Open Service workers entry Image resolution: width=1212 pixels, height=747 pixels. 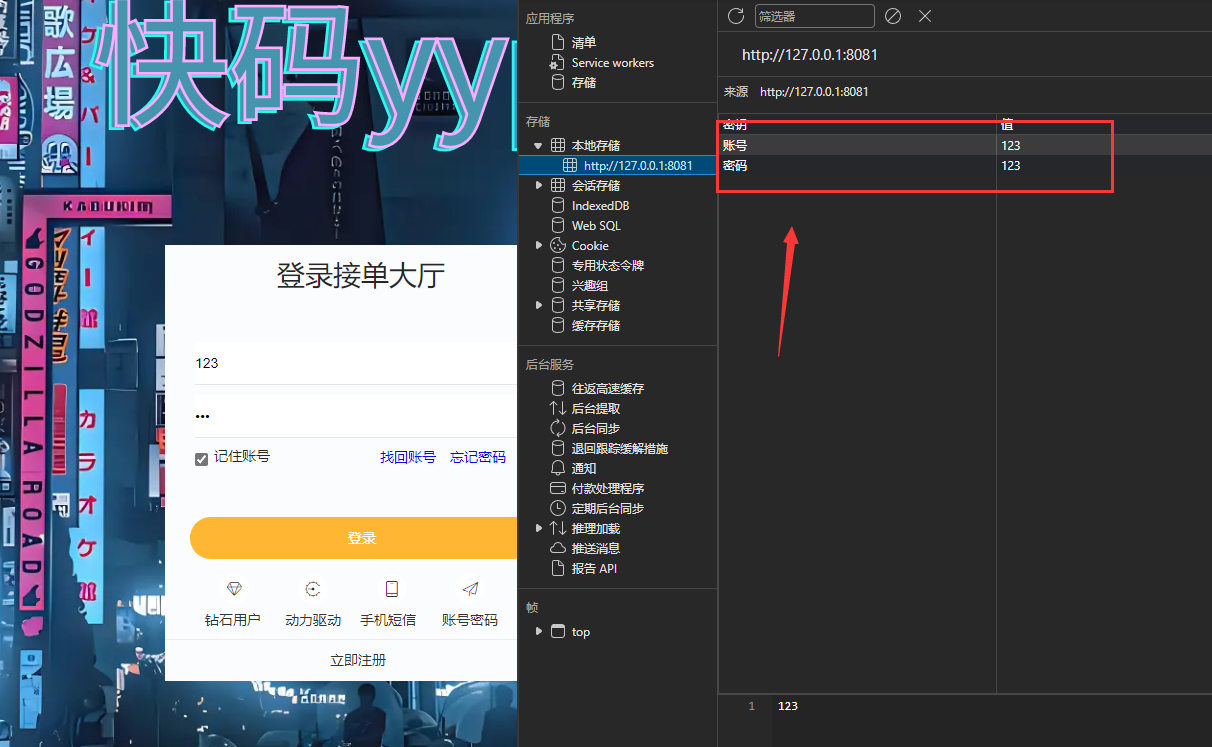(612, 63)
